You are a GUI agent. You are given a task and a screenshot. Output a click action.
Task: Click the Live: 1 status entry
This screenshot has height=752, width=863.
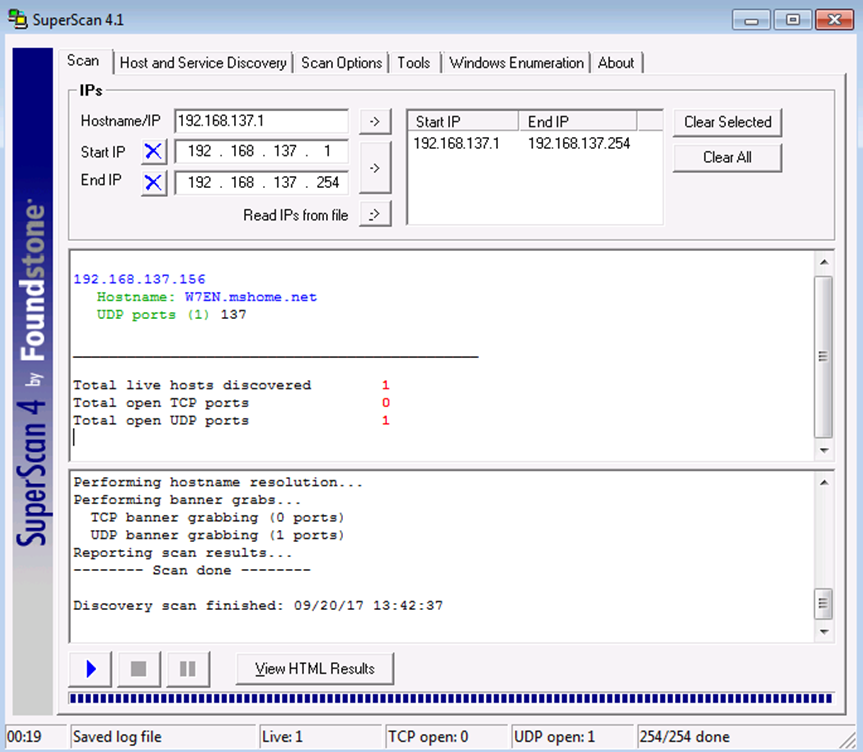(x=321, y=737)
